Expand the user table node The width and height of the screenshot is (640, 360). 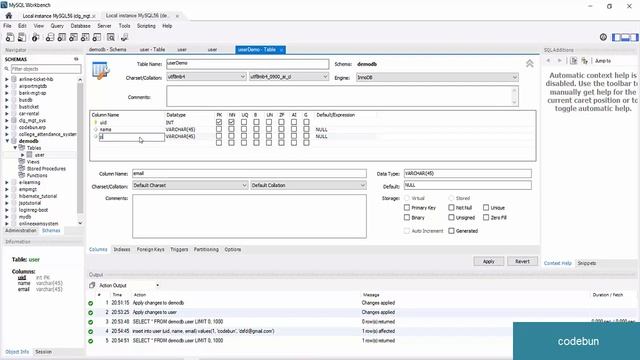[x=22, y=155]
